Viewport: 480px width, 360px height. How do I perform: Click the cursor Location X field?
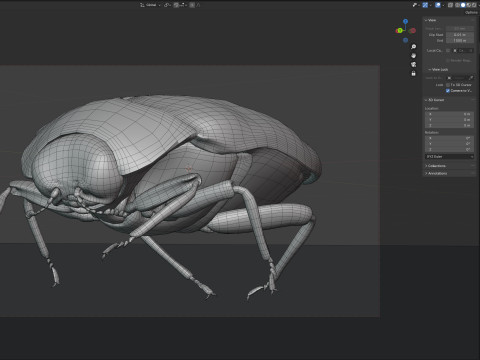click(x=449, y=114)
